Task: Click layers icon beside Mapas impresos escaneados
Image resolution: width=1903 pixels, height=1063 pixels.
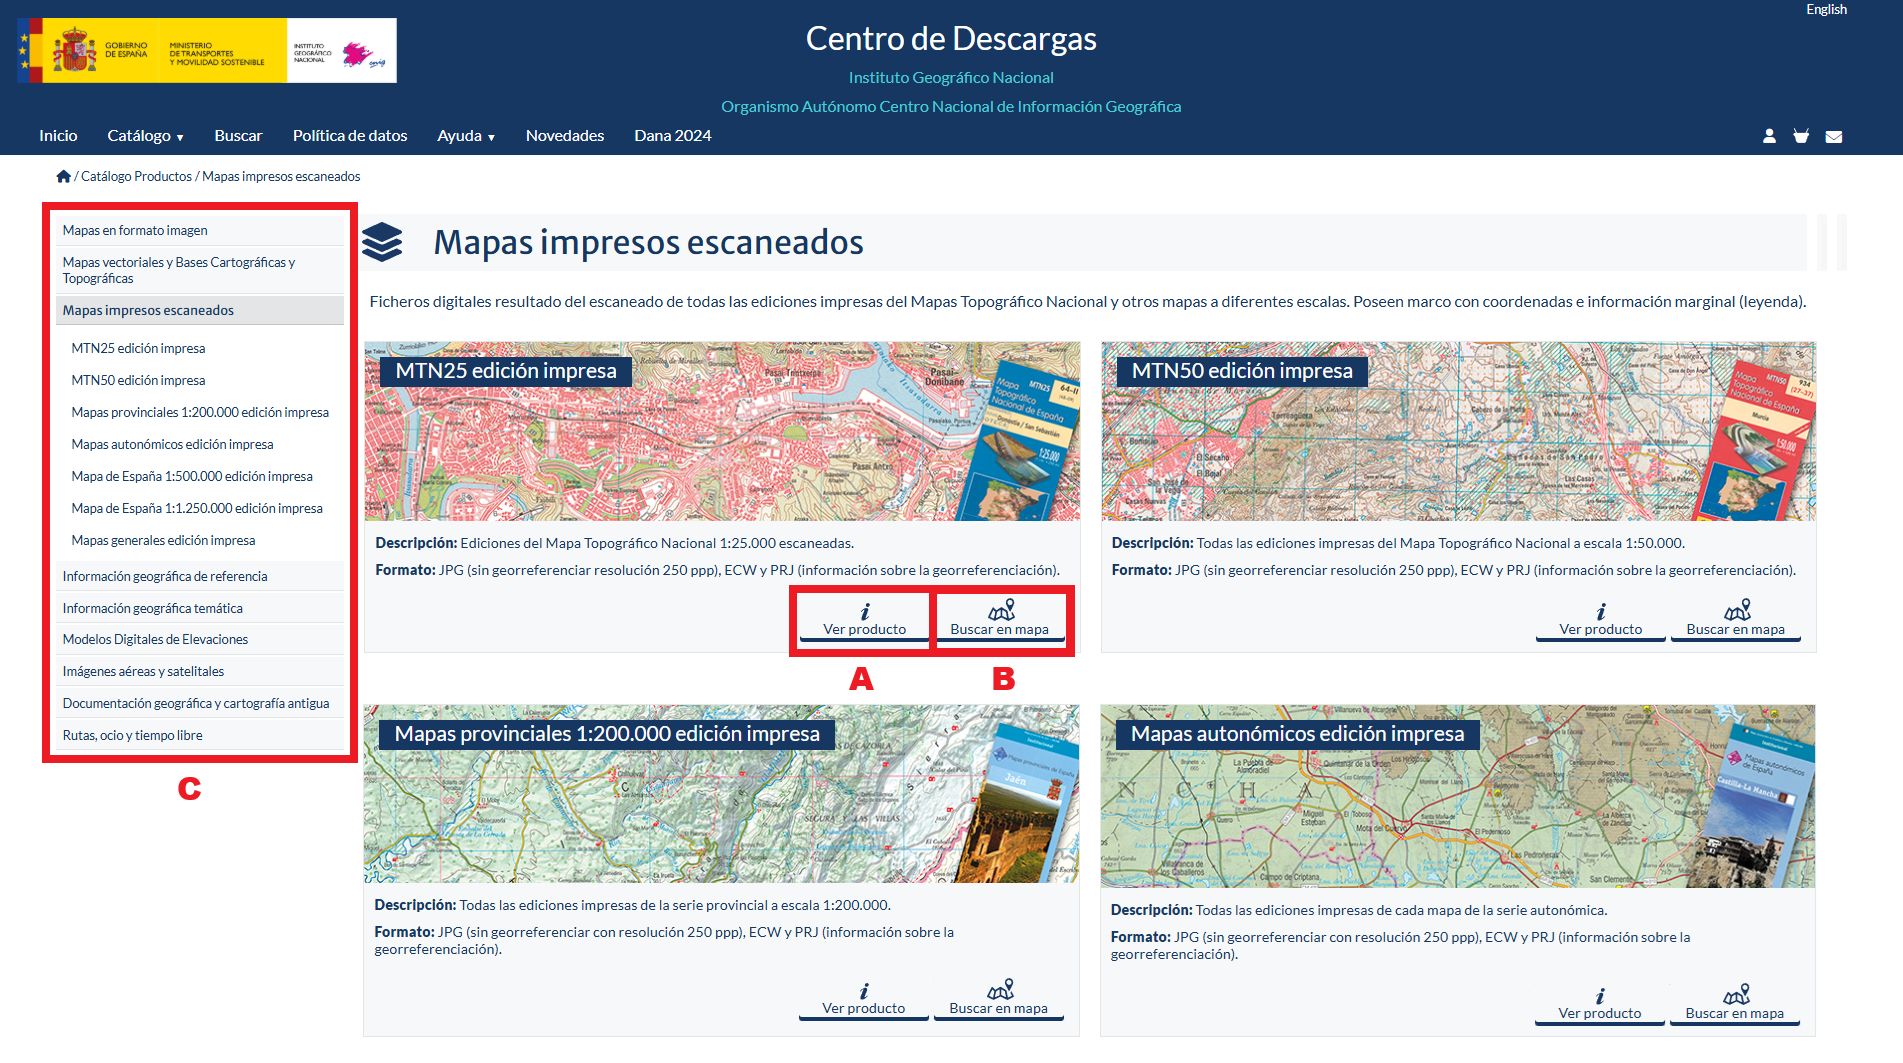Action: pyautogui.click(x=382, y=242)
